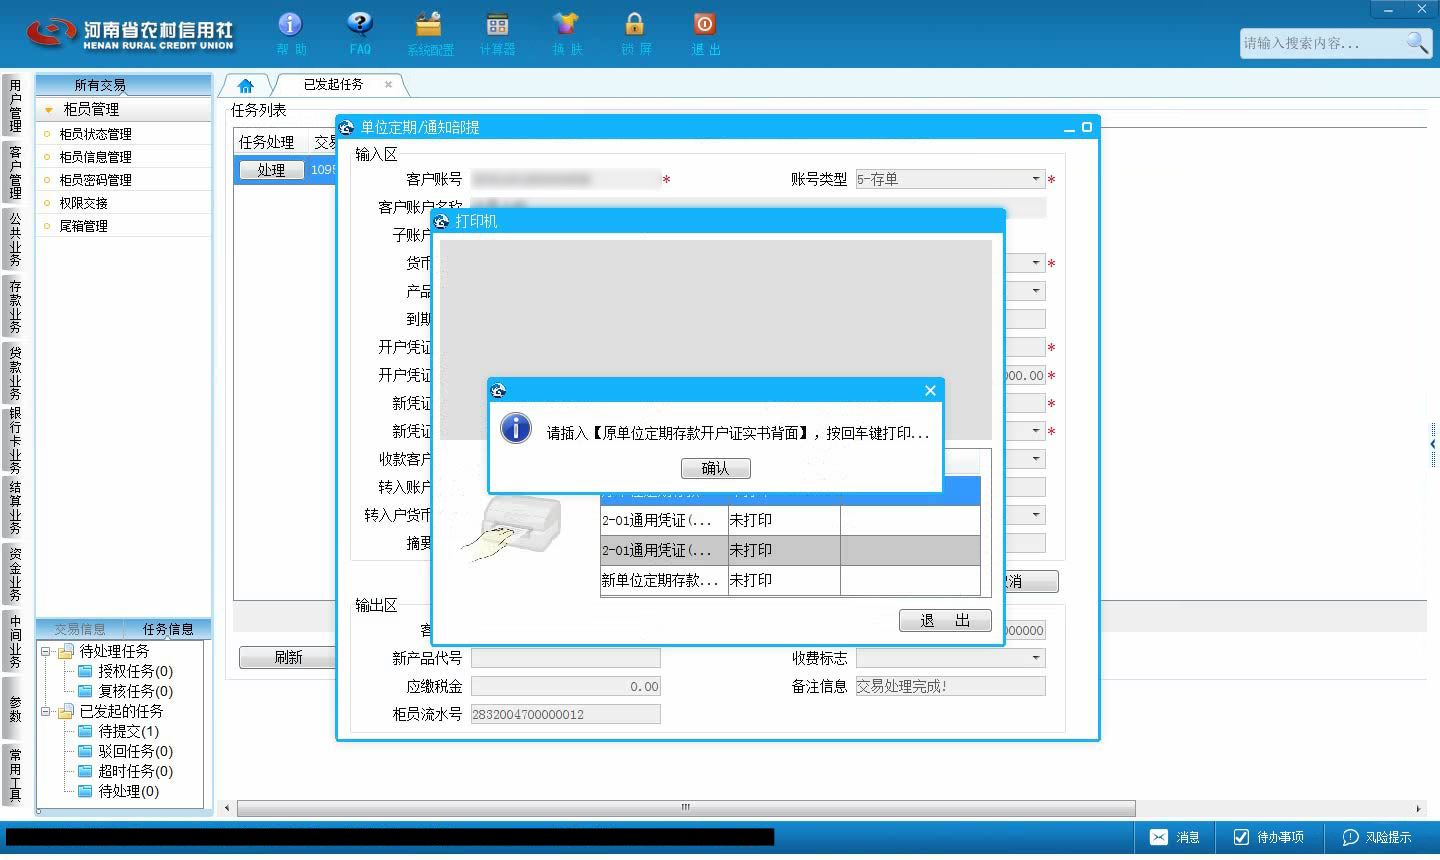The height and width of the screenshot is (860, 1440).
Task: Open the 结算业务 side tab
Action: tap(14, 507)
